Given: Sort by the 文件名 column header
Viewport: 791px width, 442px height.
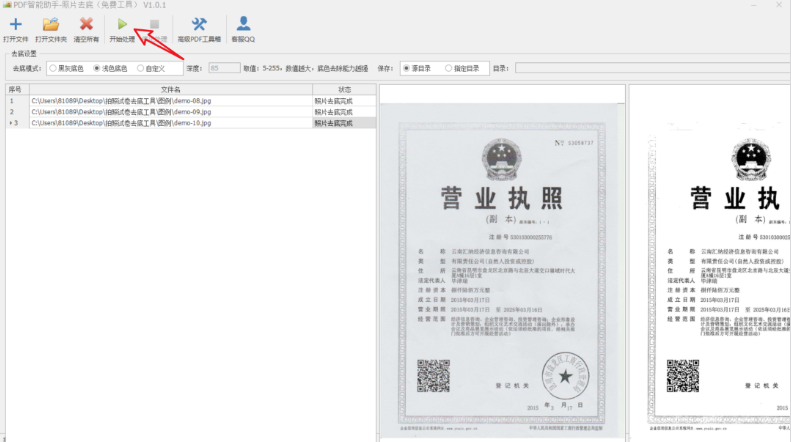Looking at the screenshot, I should pyautogui.click(x=171, y=89).
